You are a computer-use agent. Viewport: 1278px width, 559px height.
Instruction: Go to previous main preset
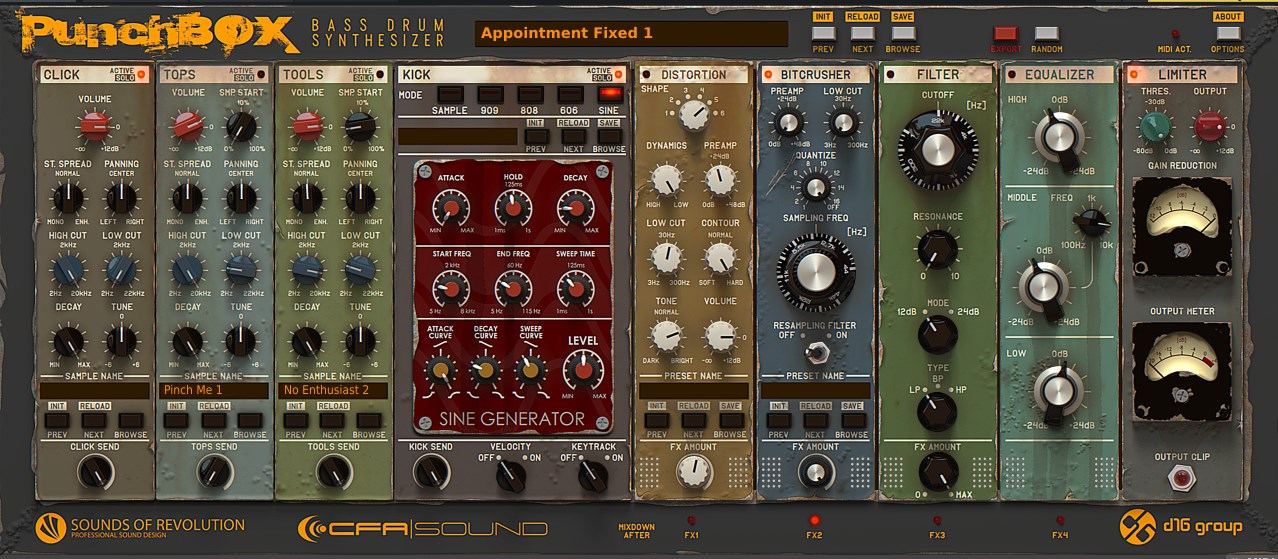click(x=823, y=33)
